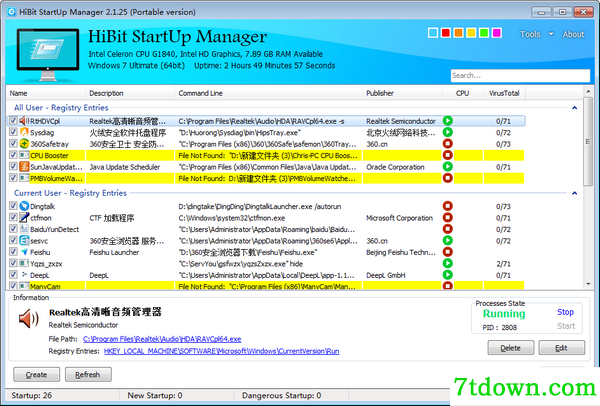
Task: Click the HiBit monitor logo in header
Action: click(x=48, y=54)
